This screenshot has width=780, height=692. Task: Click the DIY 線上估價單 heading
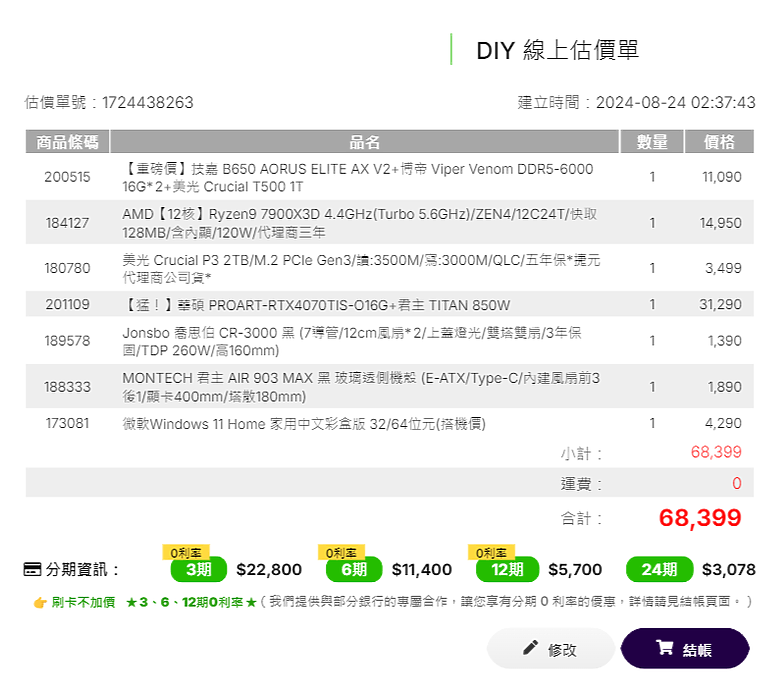pos(558,50)
